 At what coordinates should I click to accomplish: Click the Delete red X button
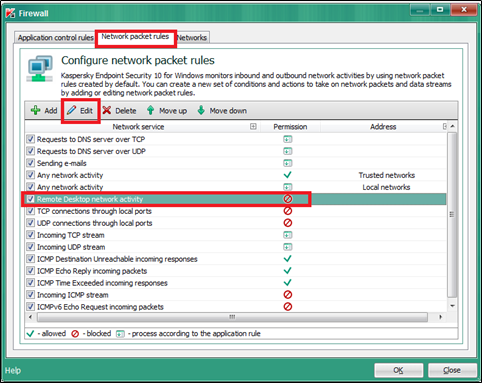click(x=119, y=111)
